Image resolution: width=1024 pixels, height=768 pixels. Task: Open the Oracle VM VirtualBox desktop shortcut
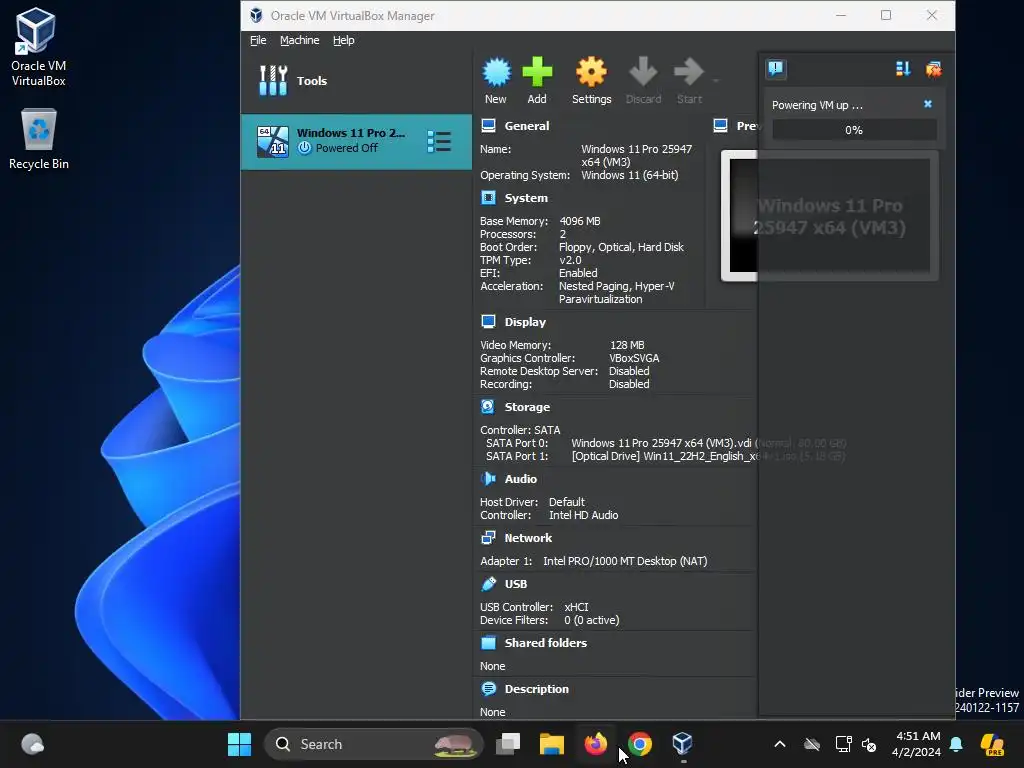pyautogui.click(x=38, y=47)
